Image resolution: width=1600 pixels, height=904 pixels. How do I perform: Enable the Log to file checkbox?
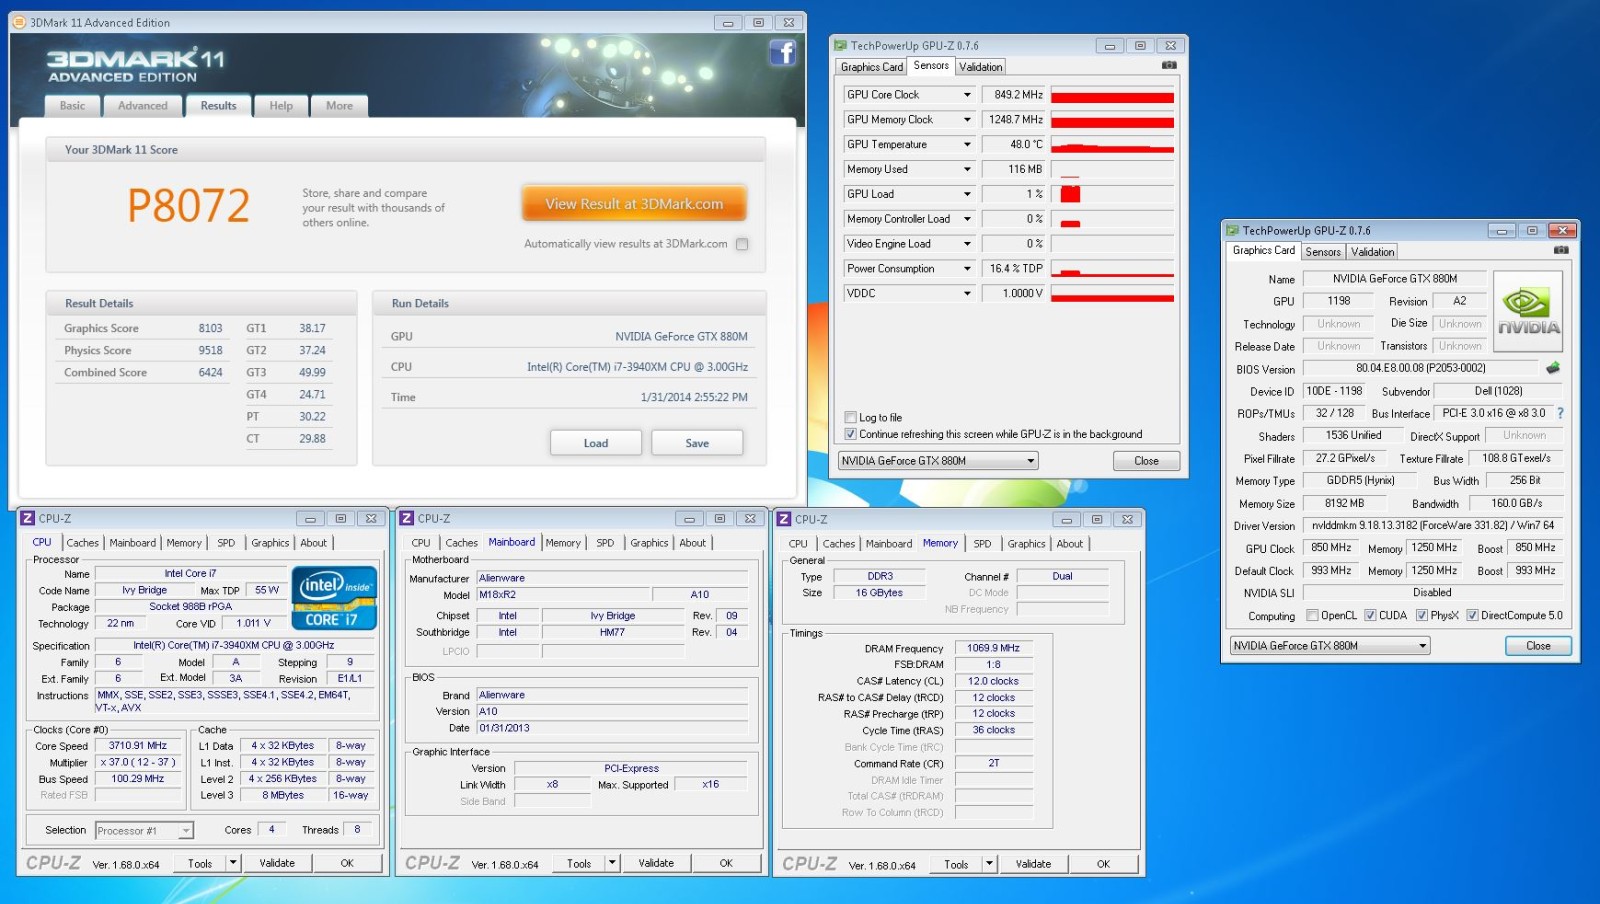(850, 418)
